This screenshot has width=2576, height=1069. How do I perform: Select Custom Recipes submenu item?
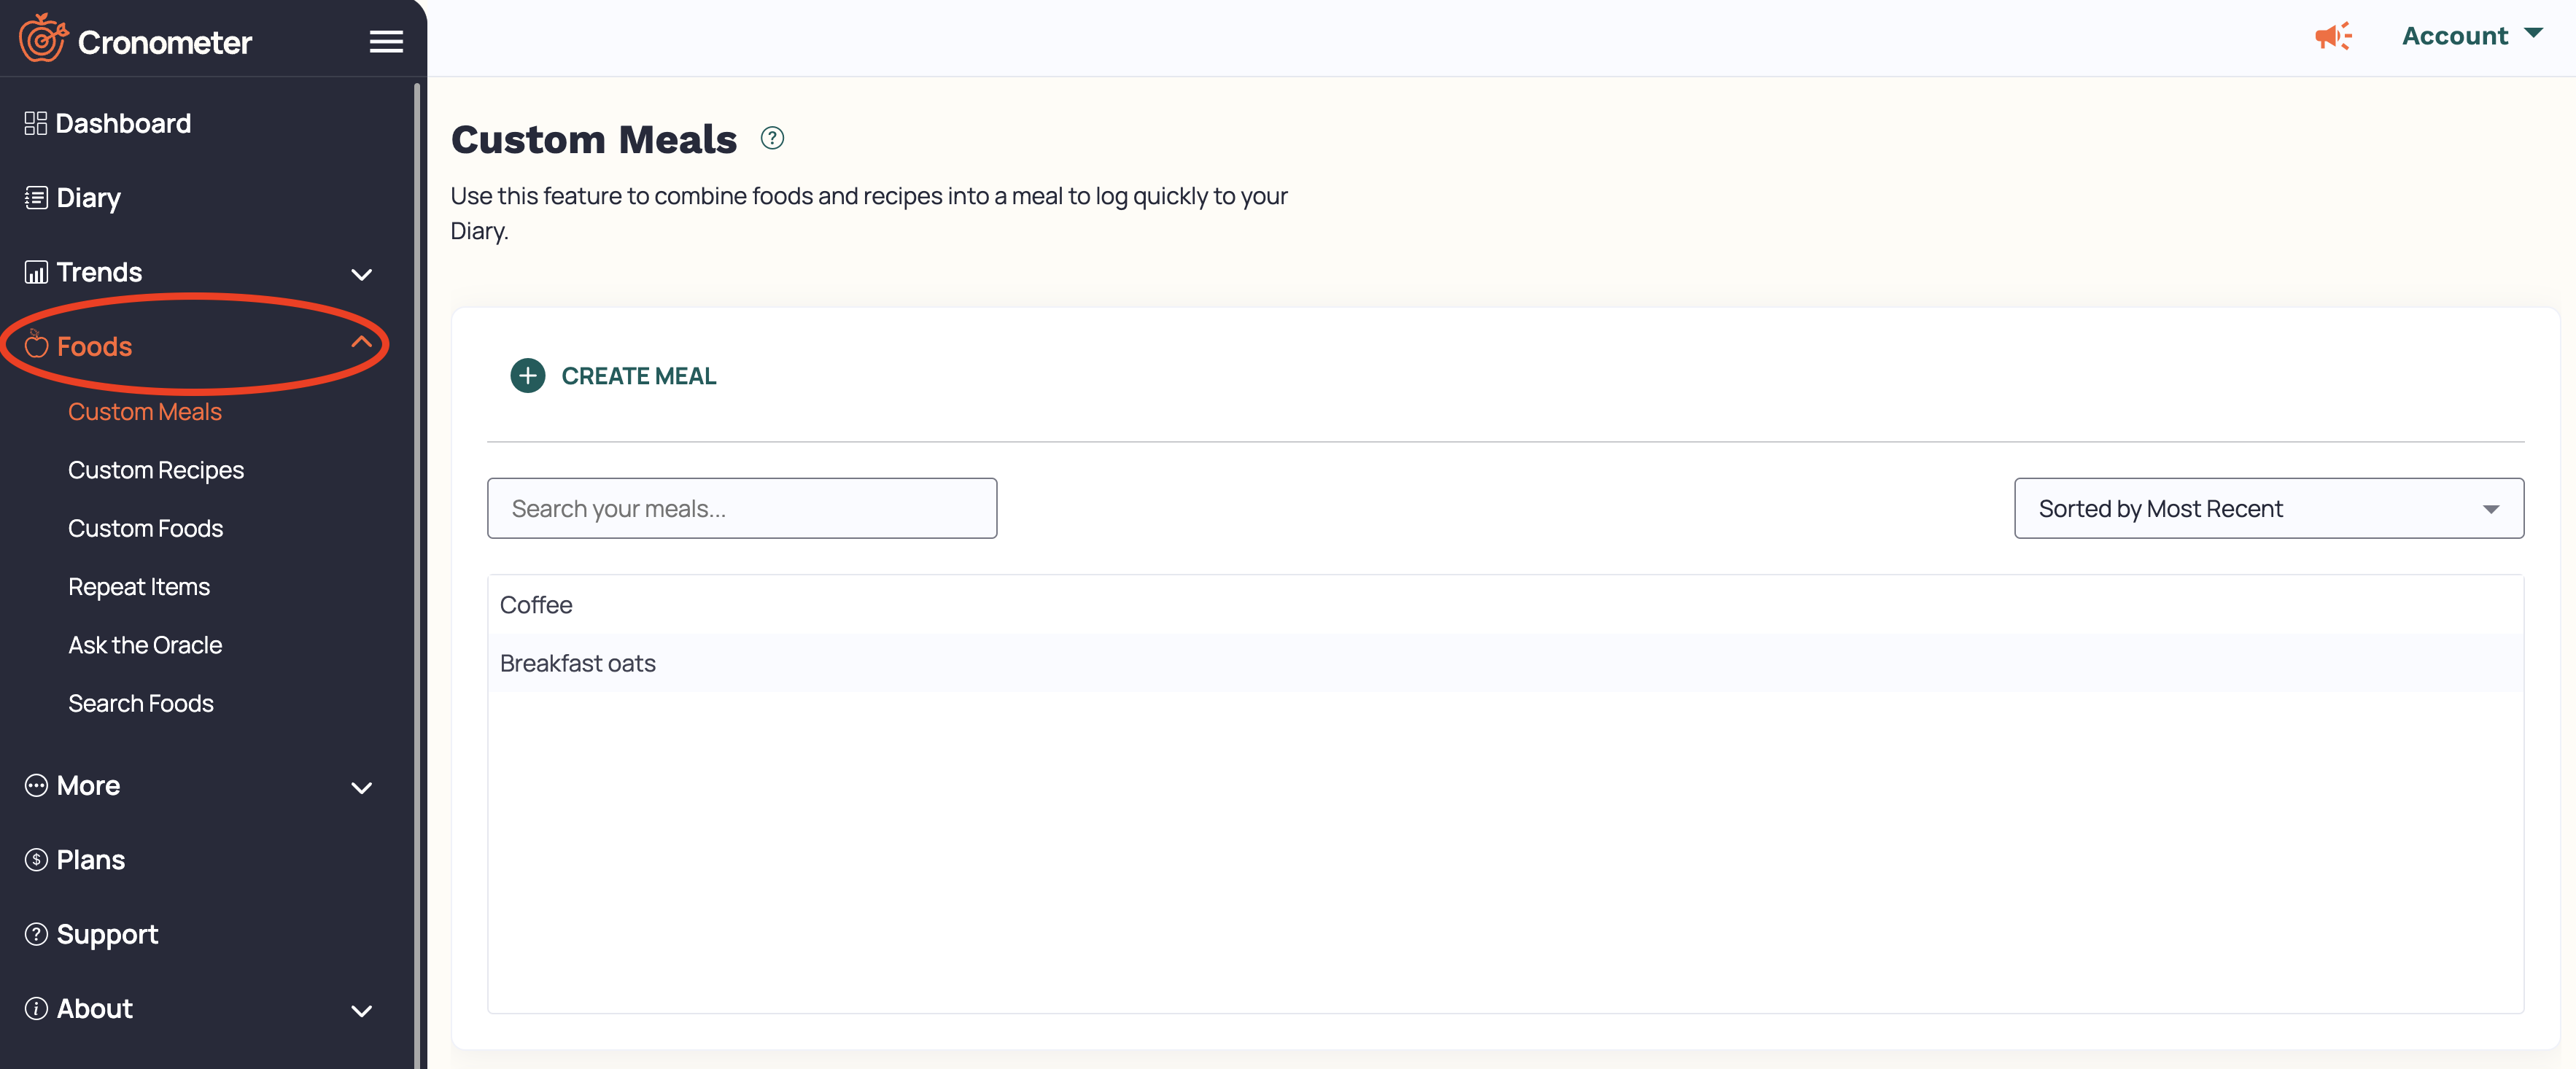(x=156, y=470)
